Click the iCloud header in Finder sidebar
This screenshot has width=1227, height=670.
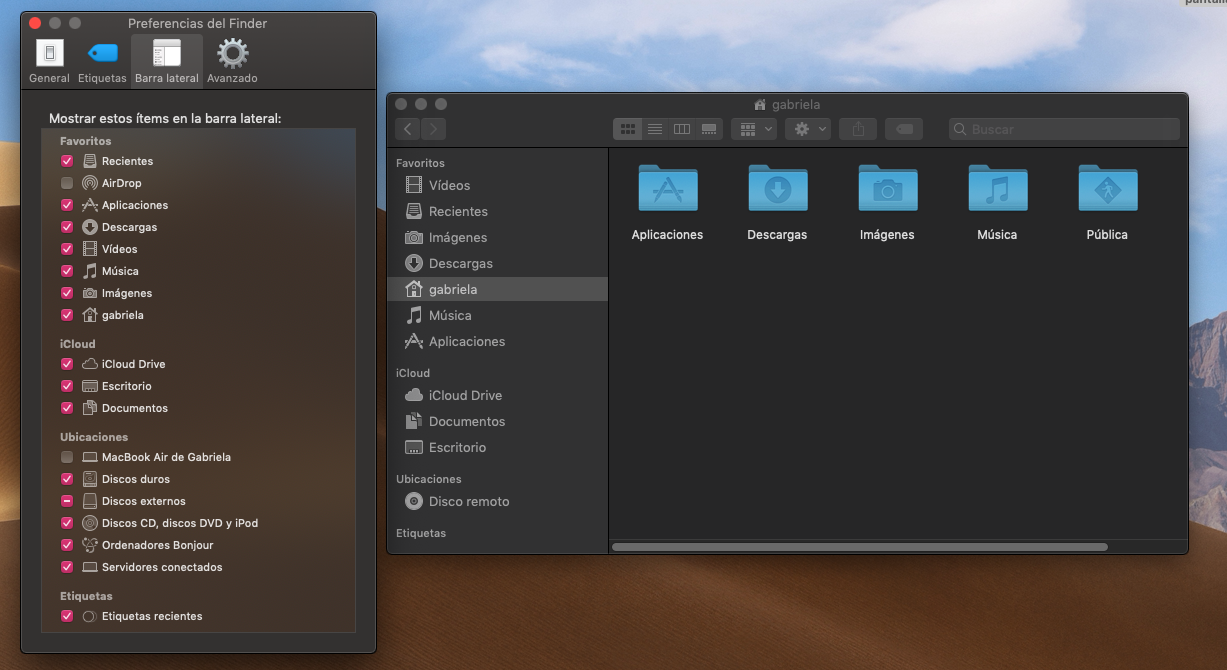click(x=413, y=373)
